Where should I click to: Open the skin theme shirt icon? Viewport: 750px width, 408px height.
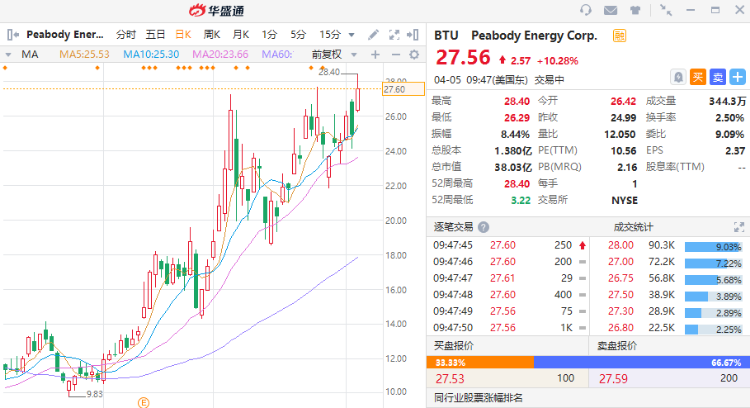[635, 10]
